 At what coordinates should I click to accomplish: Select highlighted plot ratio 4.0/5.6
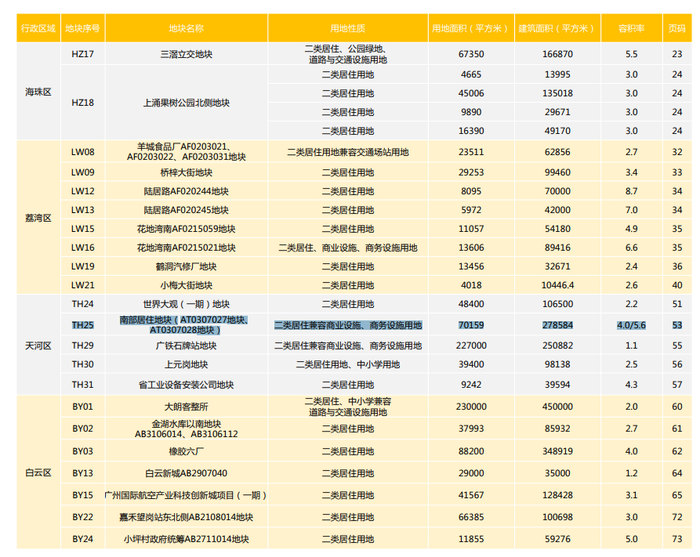click(x=631, y=325)
